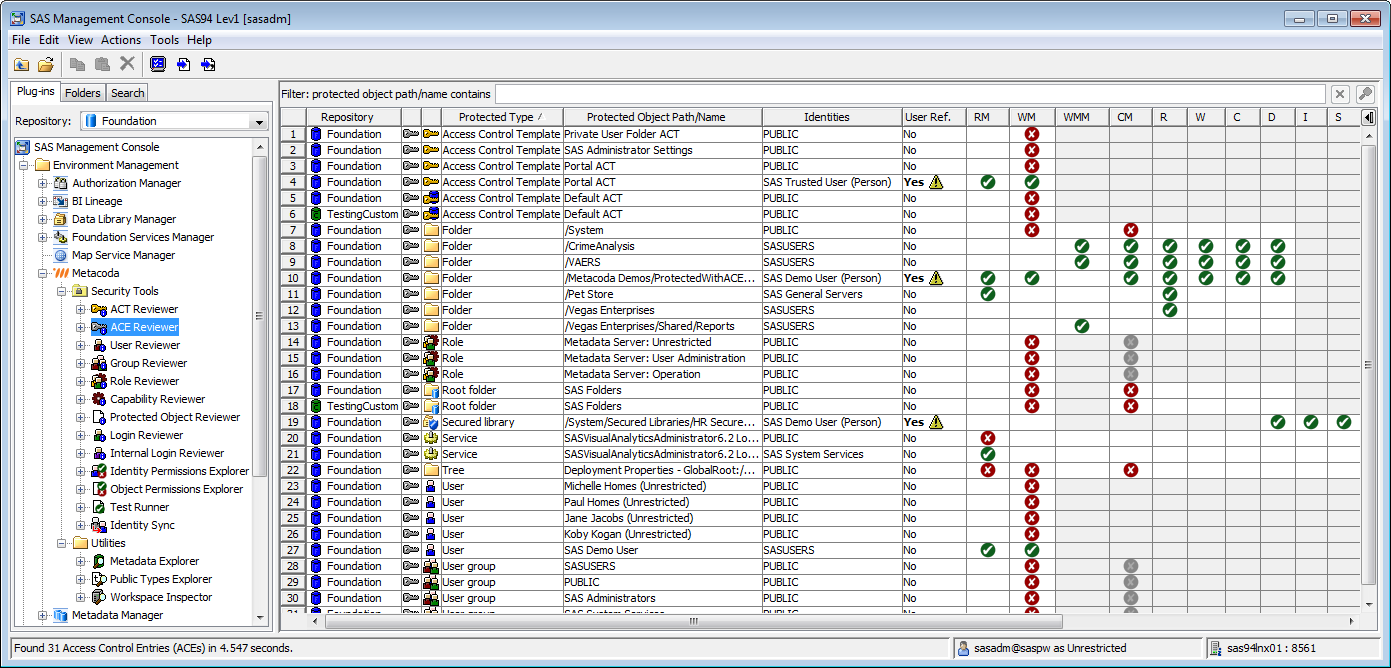Click Michelle Homes (Unrestricted) cell
The image size is (1391, 668).
(662, 486)
